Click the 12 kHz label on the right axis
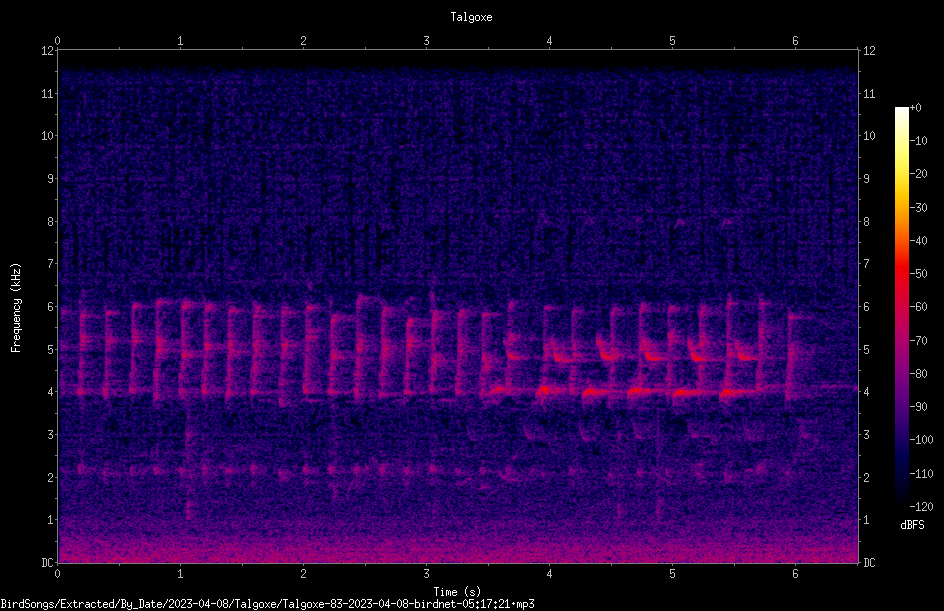 (869, 51)
